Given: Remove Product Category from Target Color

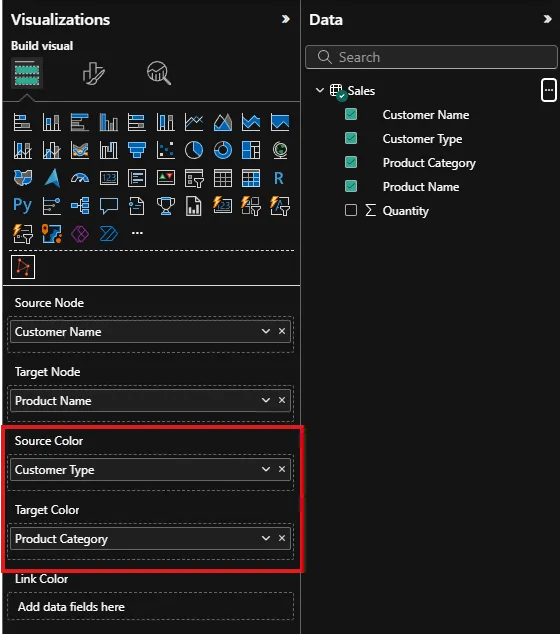Looking at the screenshot, I should point(282,538).
